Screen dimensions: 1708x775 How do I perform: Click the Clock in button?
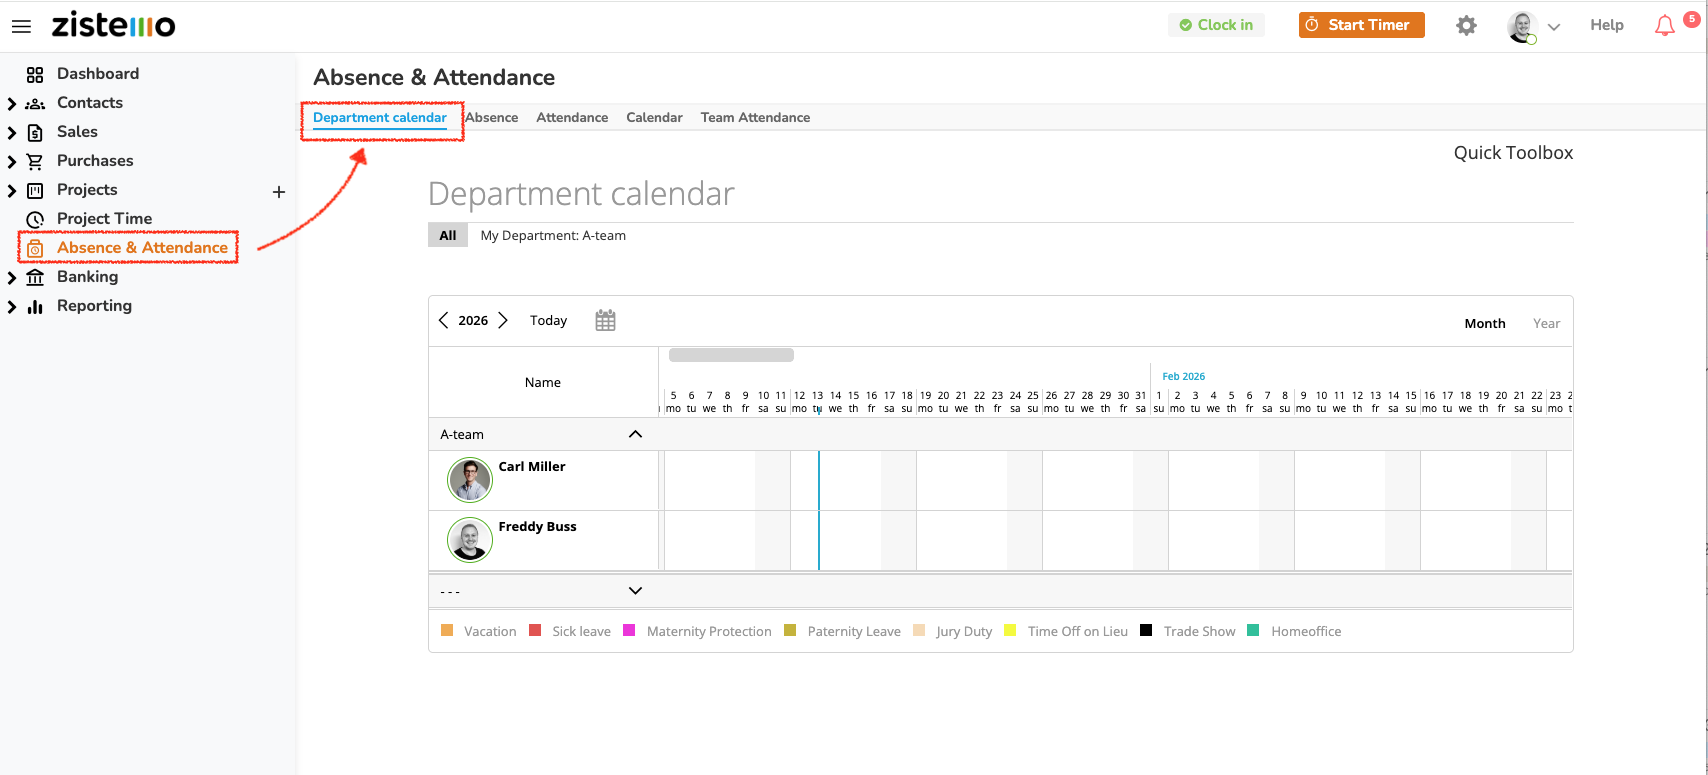(1215, 25)
